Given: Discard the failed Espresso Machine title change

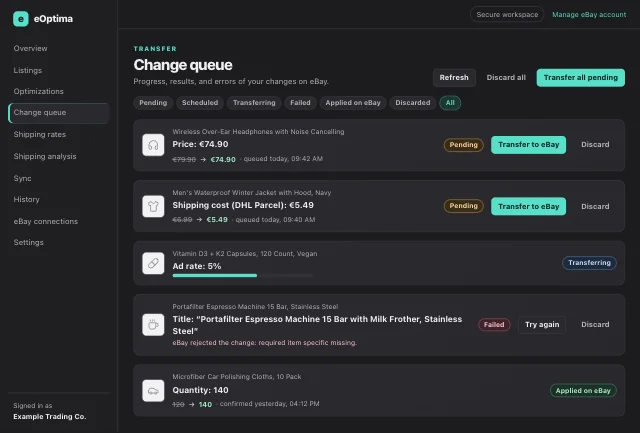Looking at the screenshot, I should 595,325.
